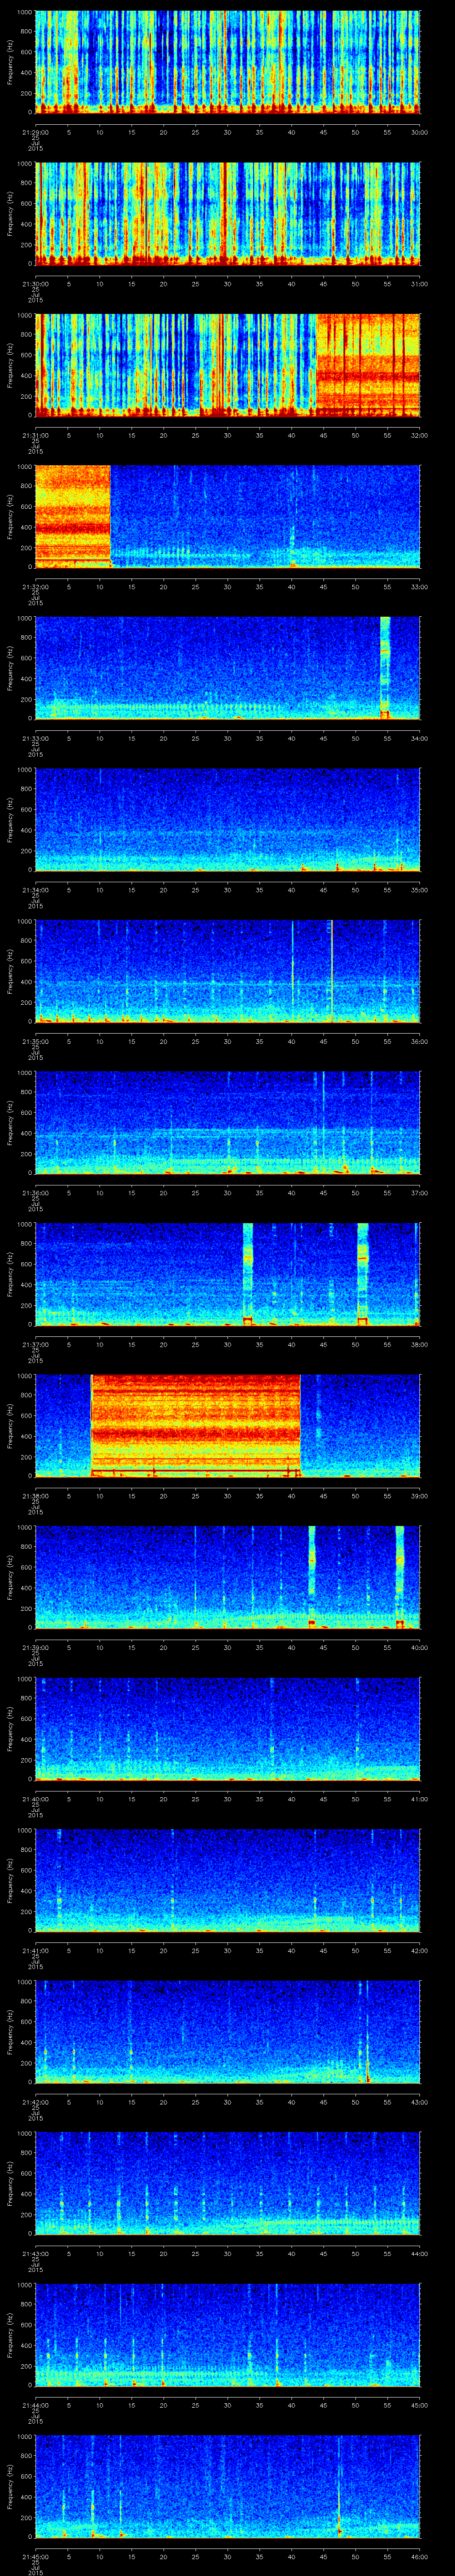
Task: Click the red-orange noise block in 21:32 panel
Action: pyautogui.click(x=73, y=517)
